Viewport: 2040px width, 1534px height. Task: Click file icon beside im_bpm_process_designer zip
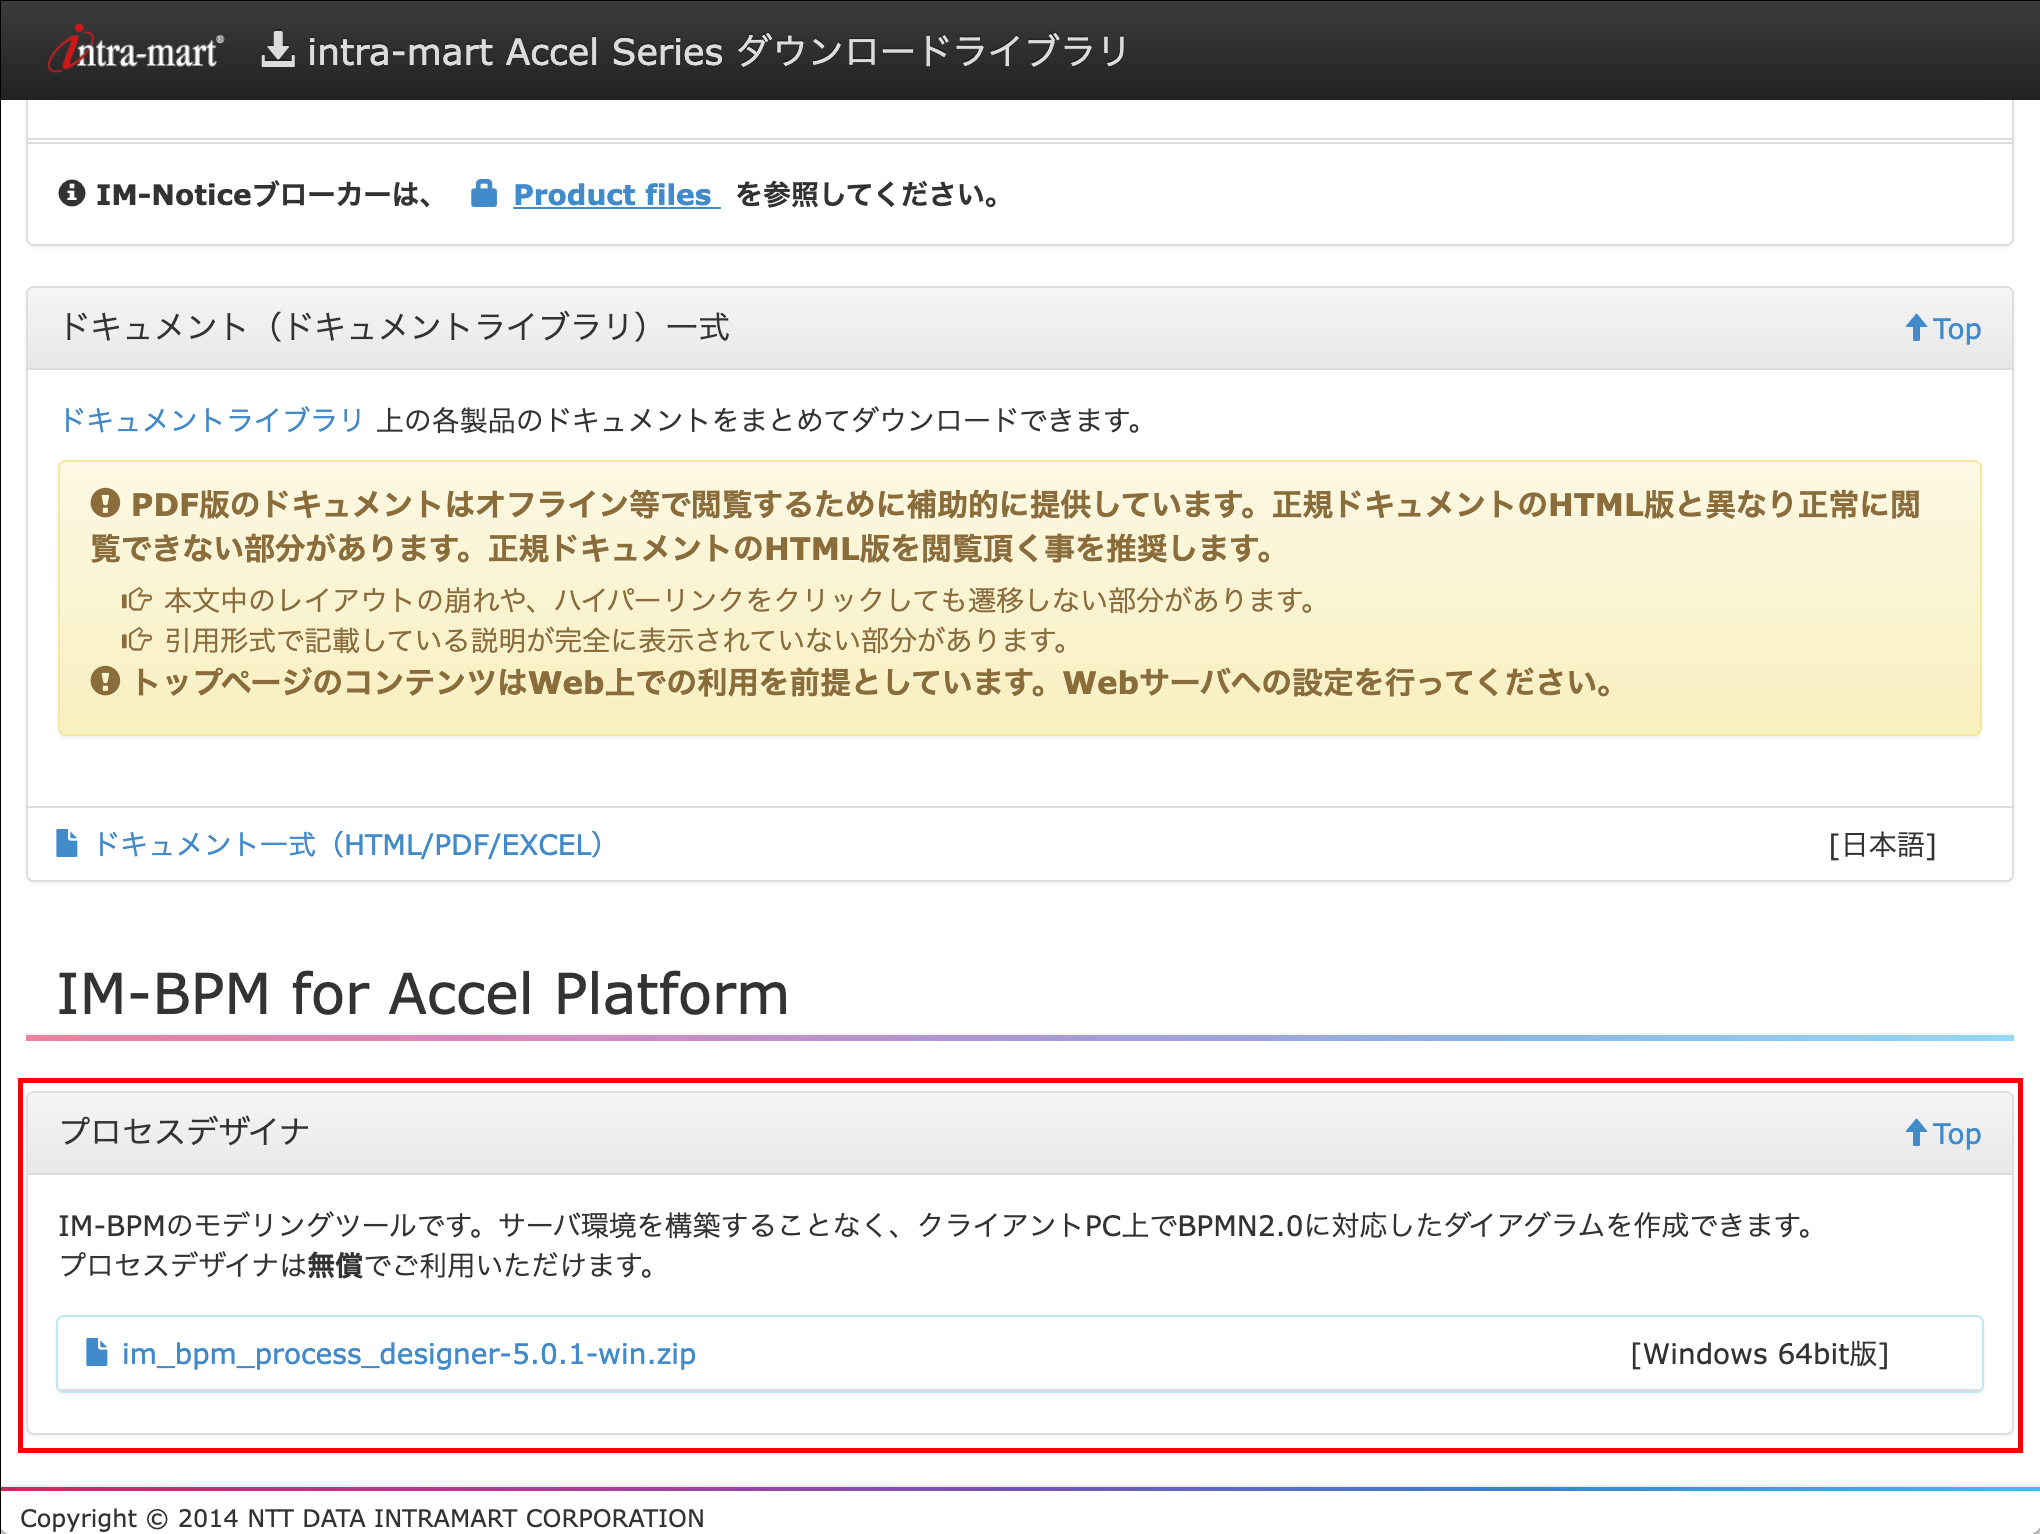[97, 1352]
